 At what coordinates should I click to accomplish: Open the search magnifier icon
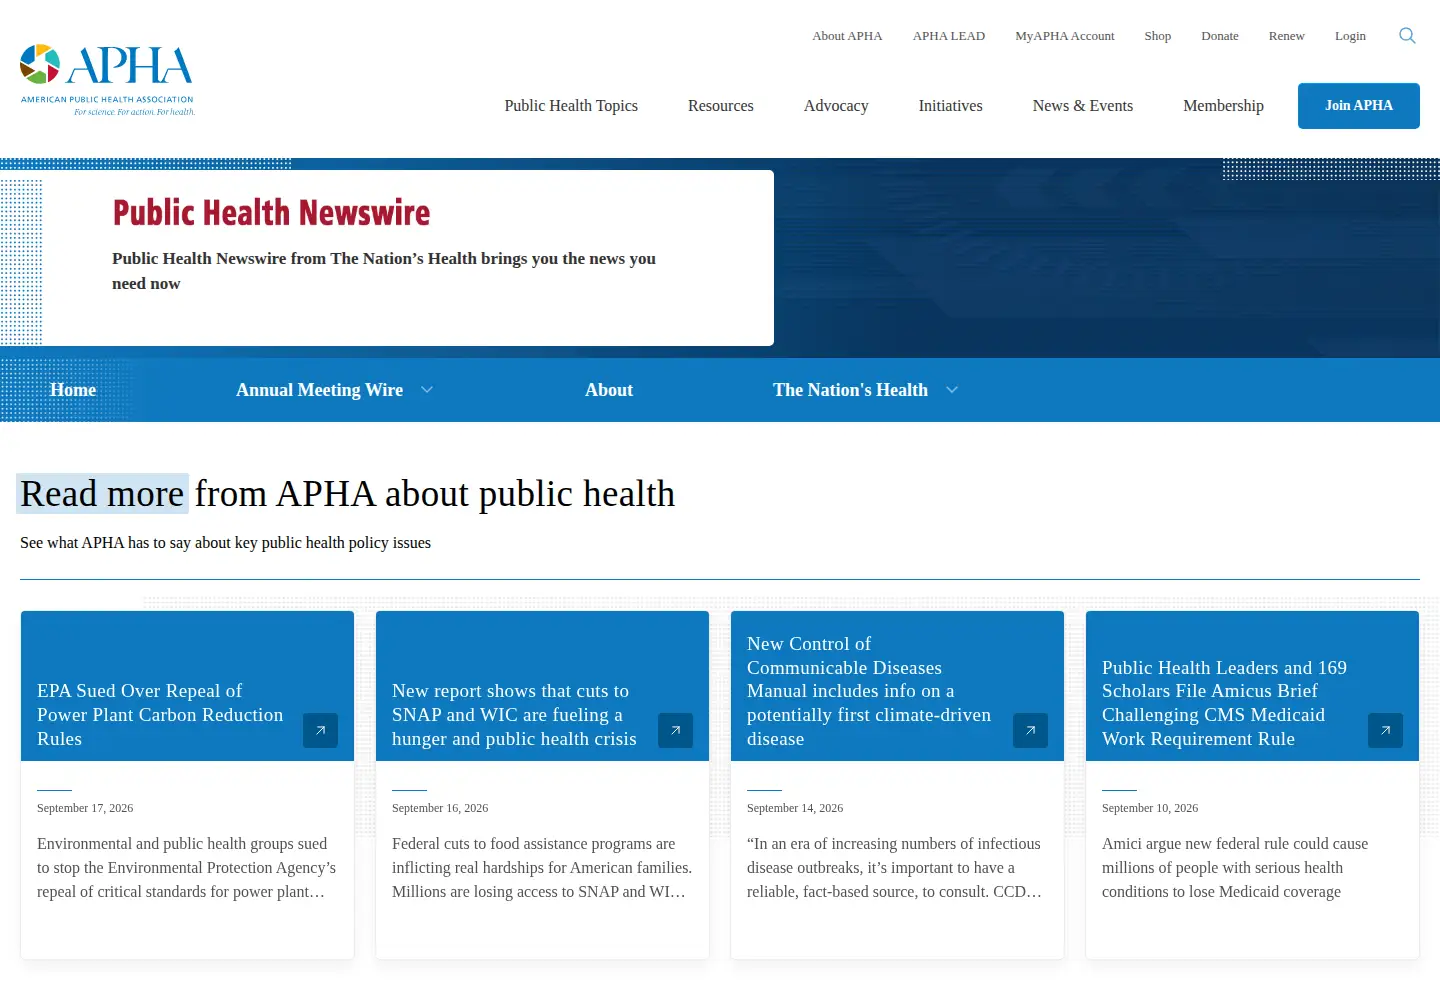tap(1407, 36)
